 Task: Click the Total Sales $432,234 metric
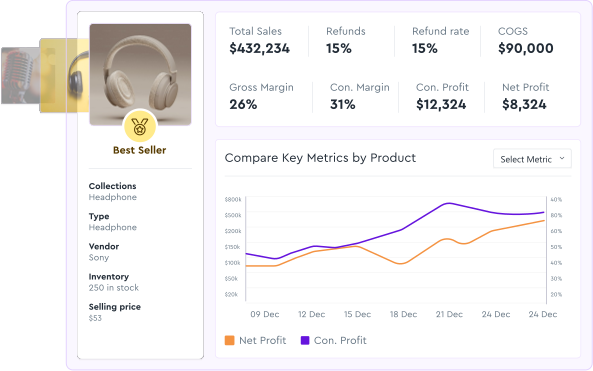point(259,40)
